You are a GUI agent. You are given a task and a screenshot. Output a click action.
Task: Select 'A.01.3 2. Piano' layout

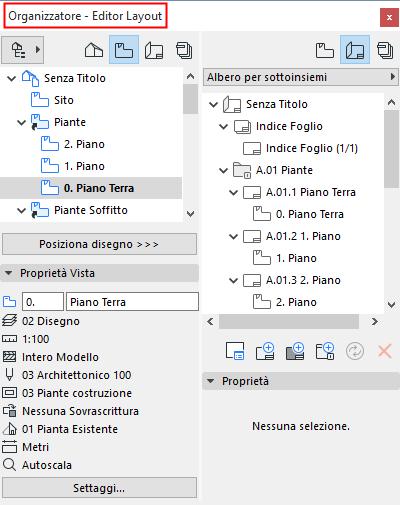[x=292, y=280]
